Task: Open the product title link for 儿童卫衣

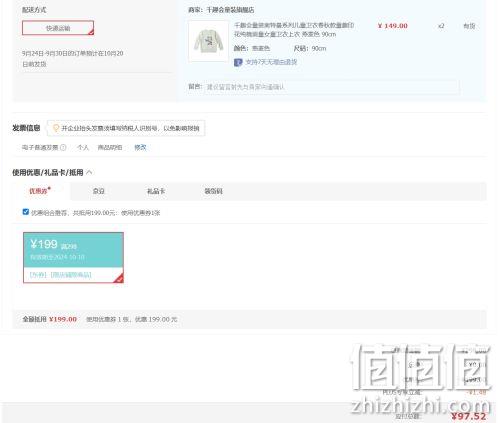Action: 293,30
